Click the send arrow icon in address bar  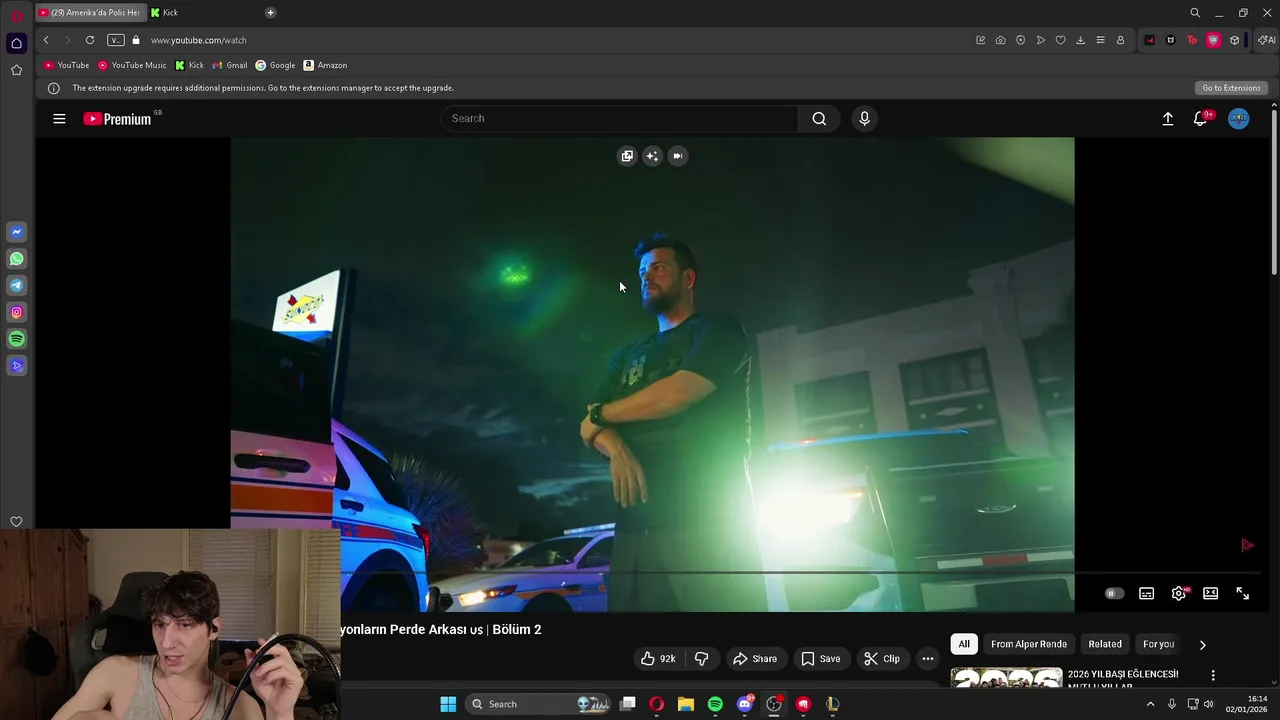pyautogui.click(x=1040, y=40)
